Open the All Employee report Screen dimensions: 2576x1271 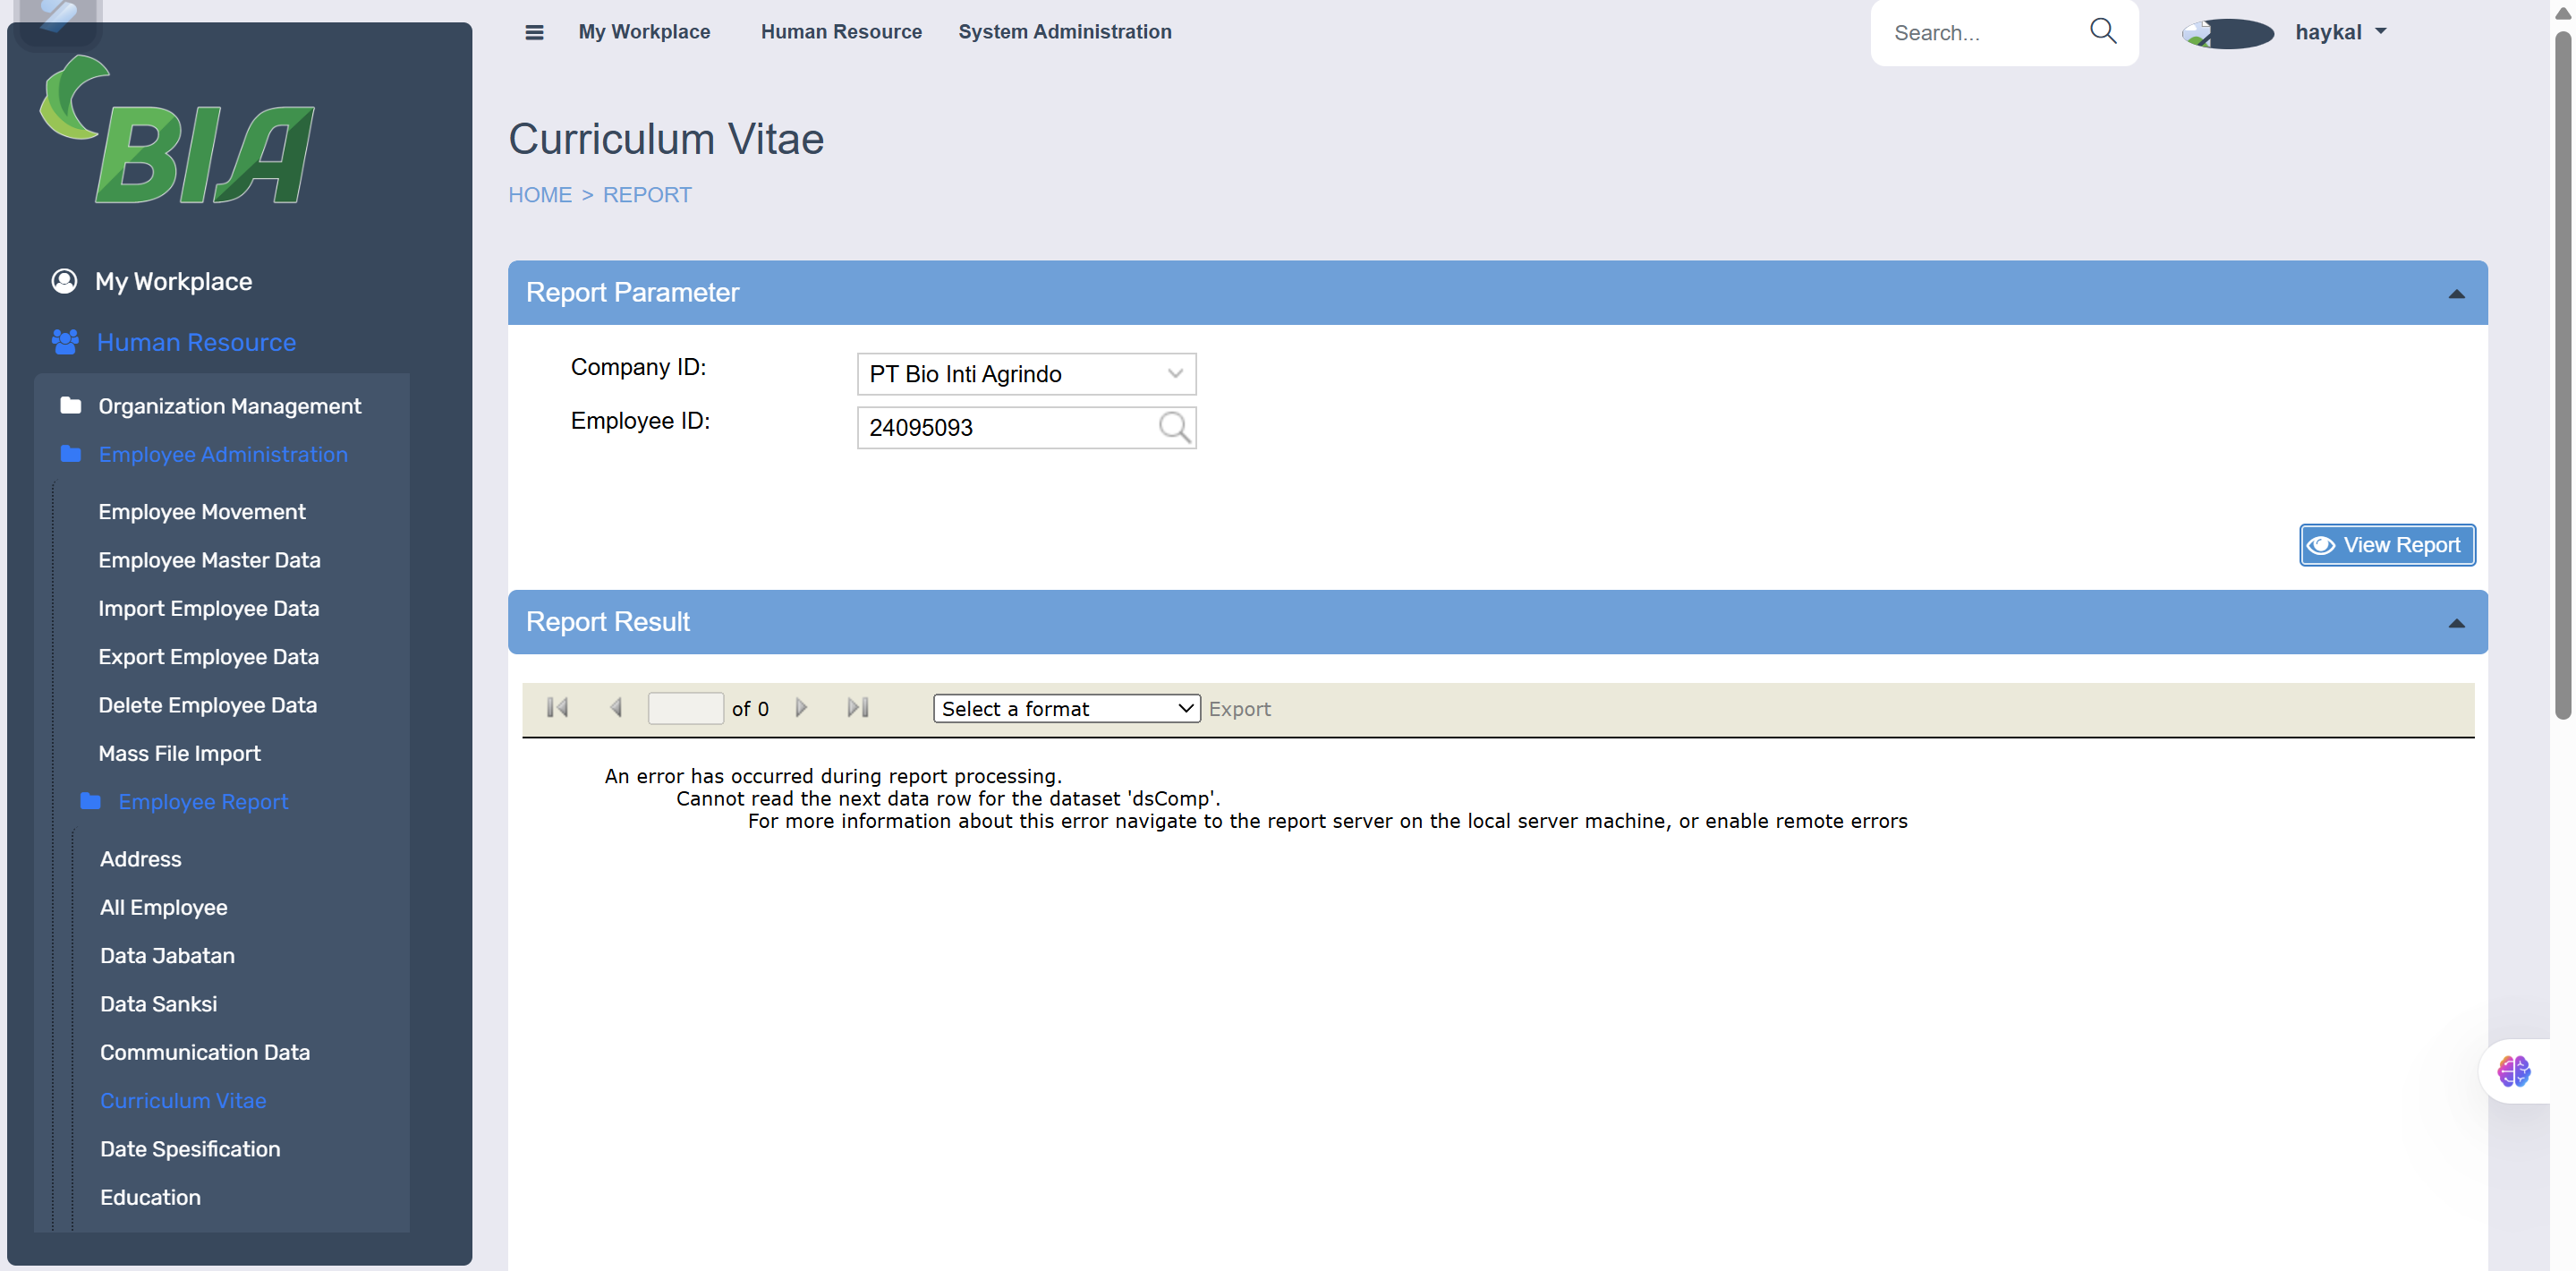pos(164,907)
